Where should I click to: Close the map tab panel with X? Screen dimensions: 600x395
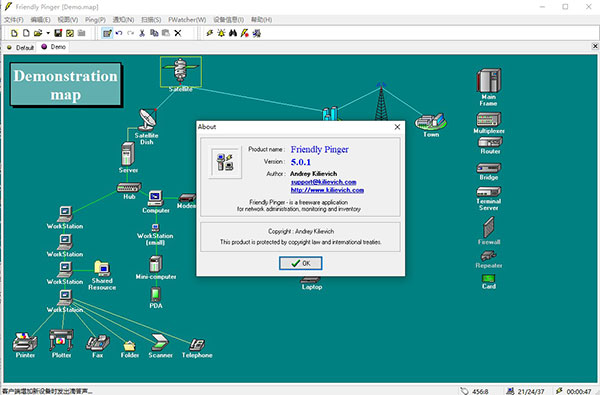pyautogui.click(x=595, y=46)
